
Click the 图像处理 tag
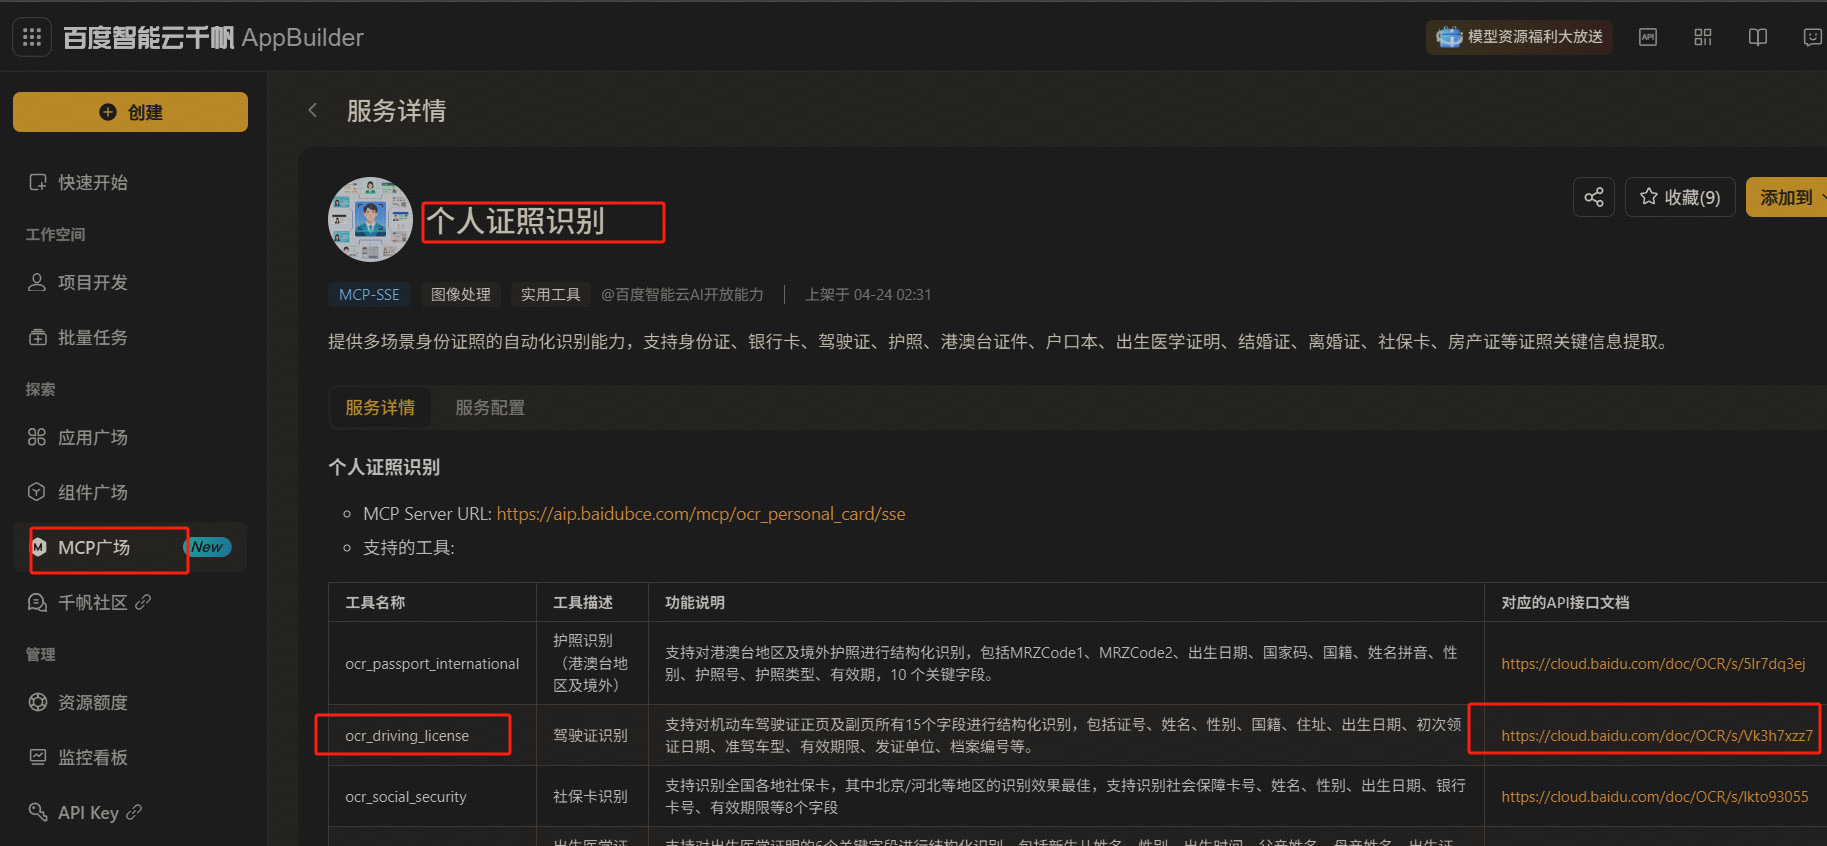click(461, 295)
